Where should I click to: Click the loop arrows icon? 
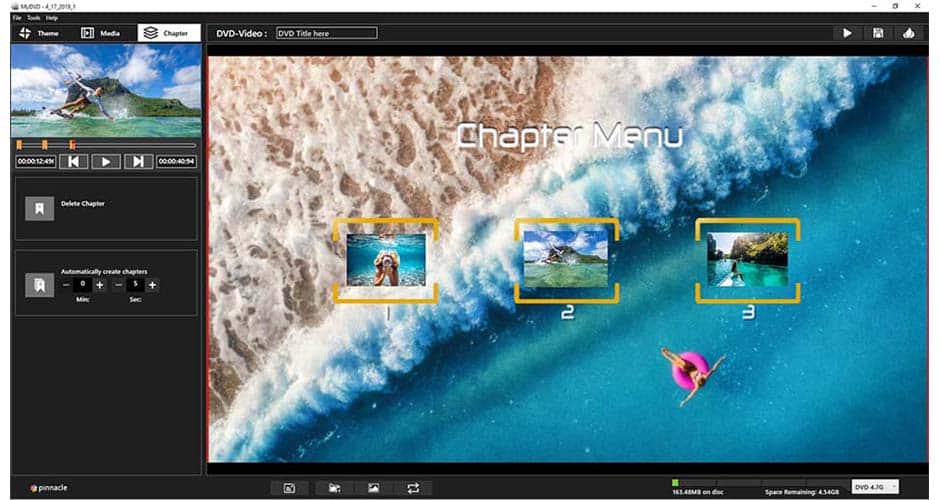413,488
